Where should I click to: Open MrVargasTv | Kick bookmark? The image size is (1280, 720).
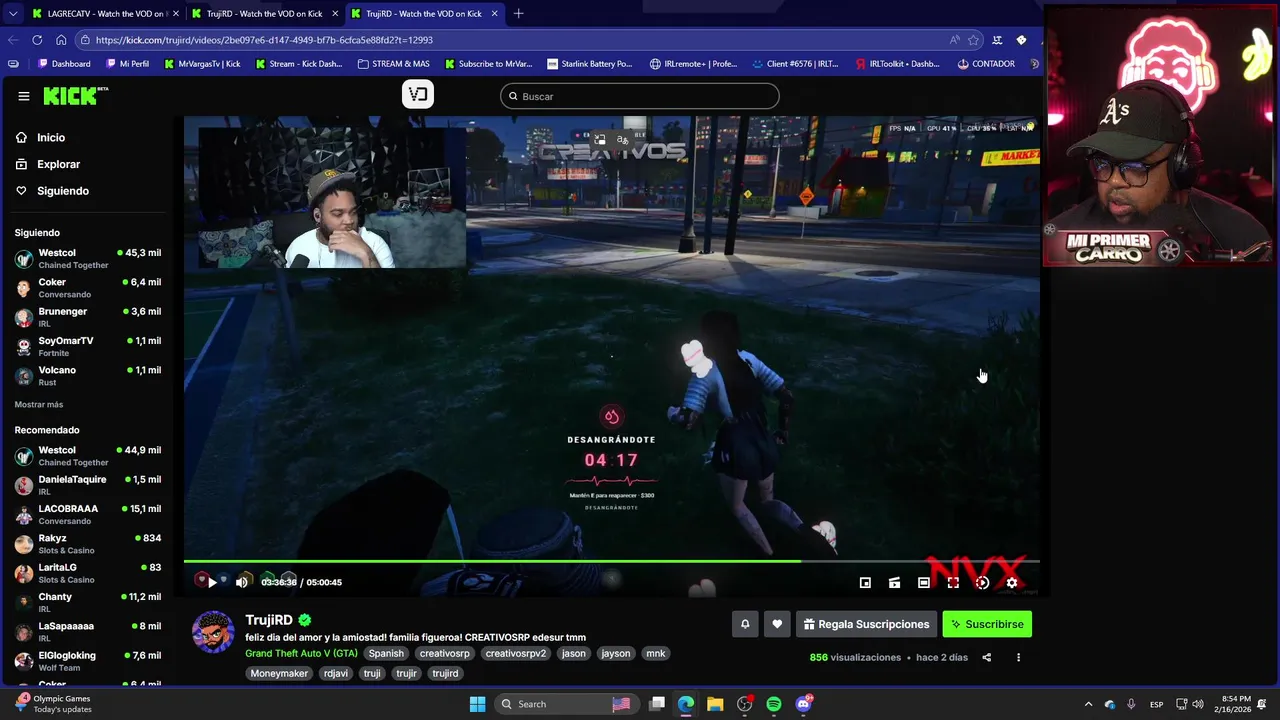coord(202,64)
